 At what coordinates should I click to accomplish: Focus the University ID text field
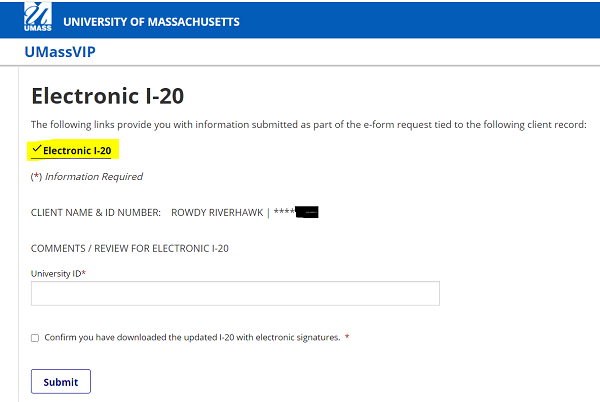(235, 293)
